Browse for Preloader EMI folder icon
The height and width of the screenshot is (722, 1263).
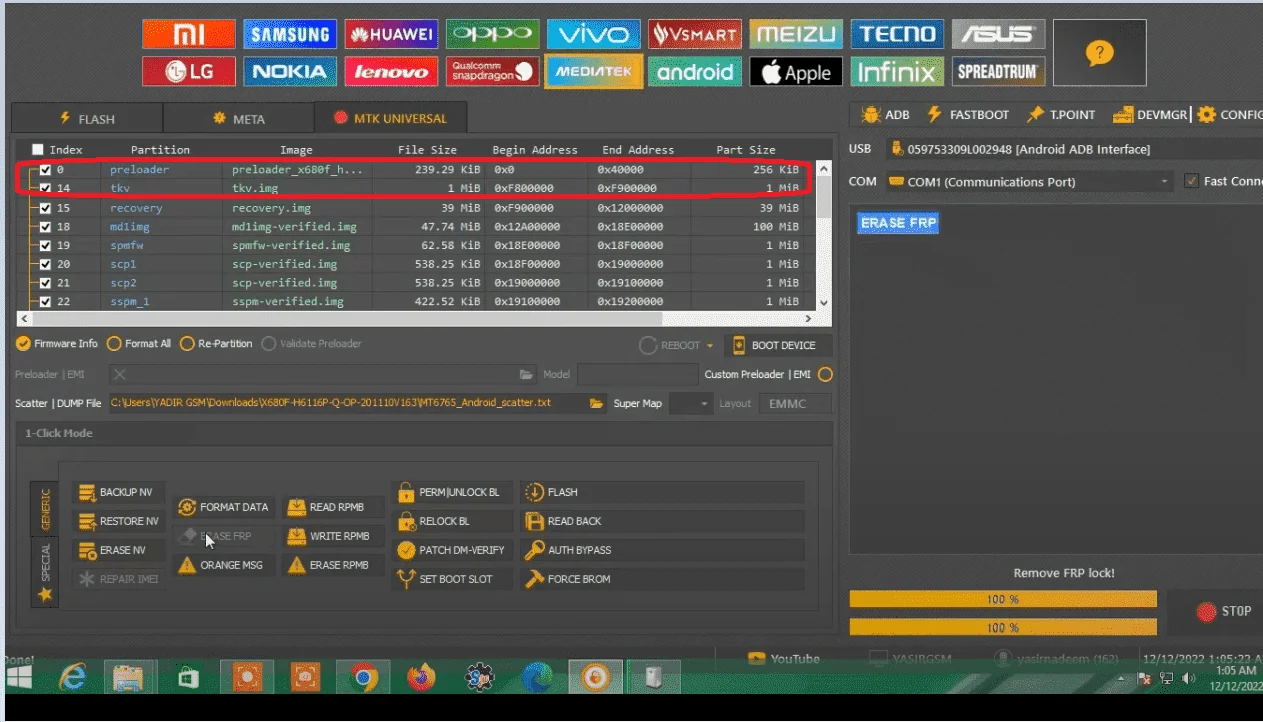click(x=526, y=374)
